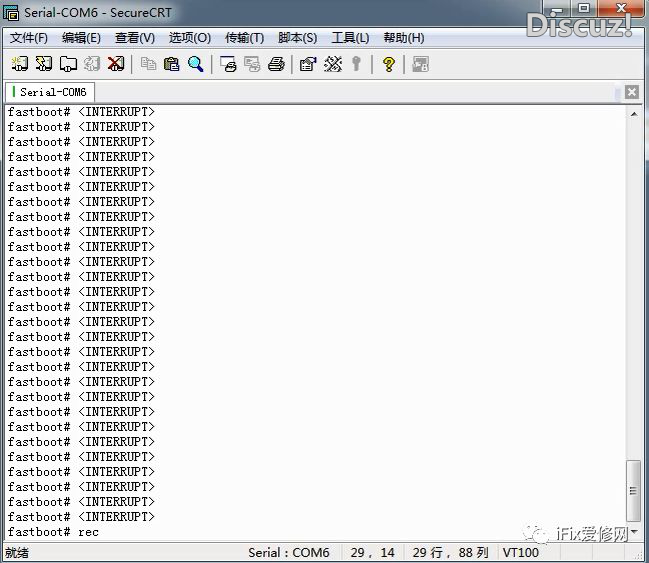
Task: Open Global Options tools icon
Action: [x=333, y=64]
